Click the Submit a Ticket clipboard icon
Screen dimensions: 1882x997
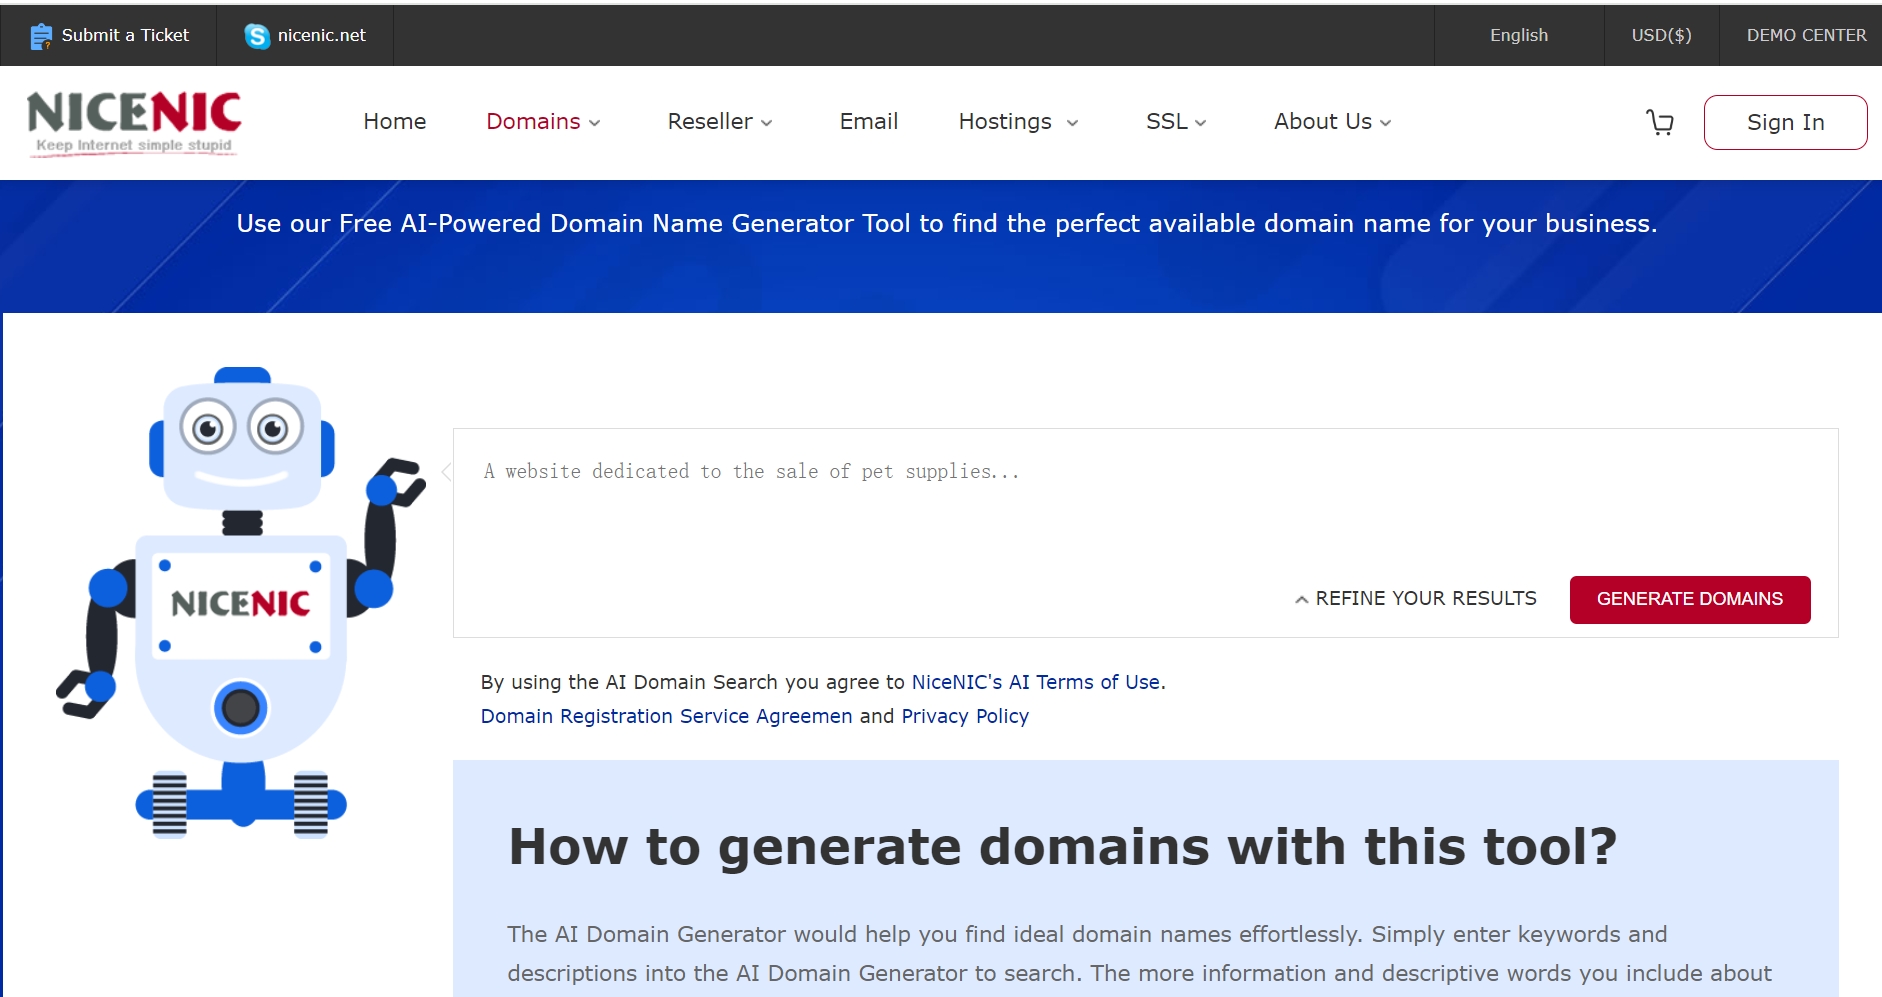[42, 34]
